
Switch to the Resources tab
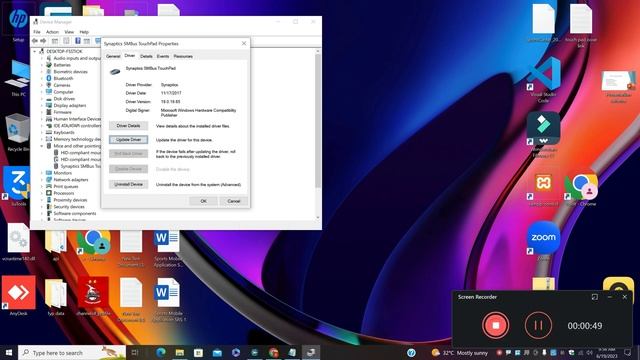183,56
